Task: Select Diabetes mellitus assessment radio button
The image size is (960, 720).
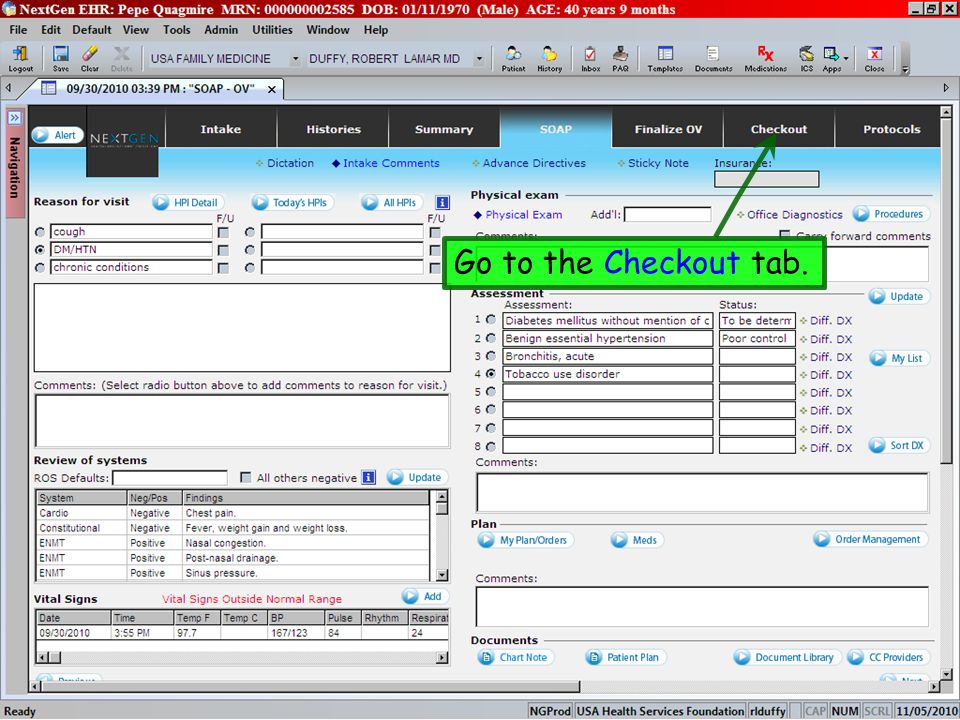Action: [491, 320]
